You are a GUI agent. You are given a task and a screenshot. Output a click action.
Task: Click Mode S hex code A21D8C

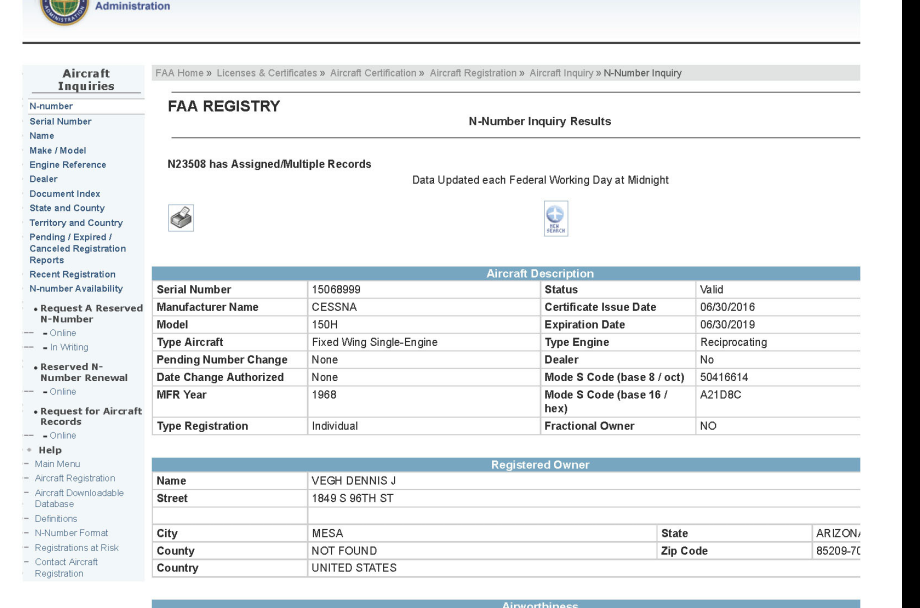[721, 395]
